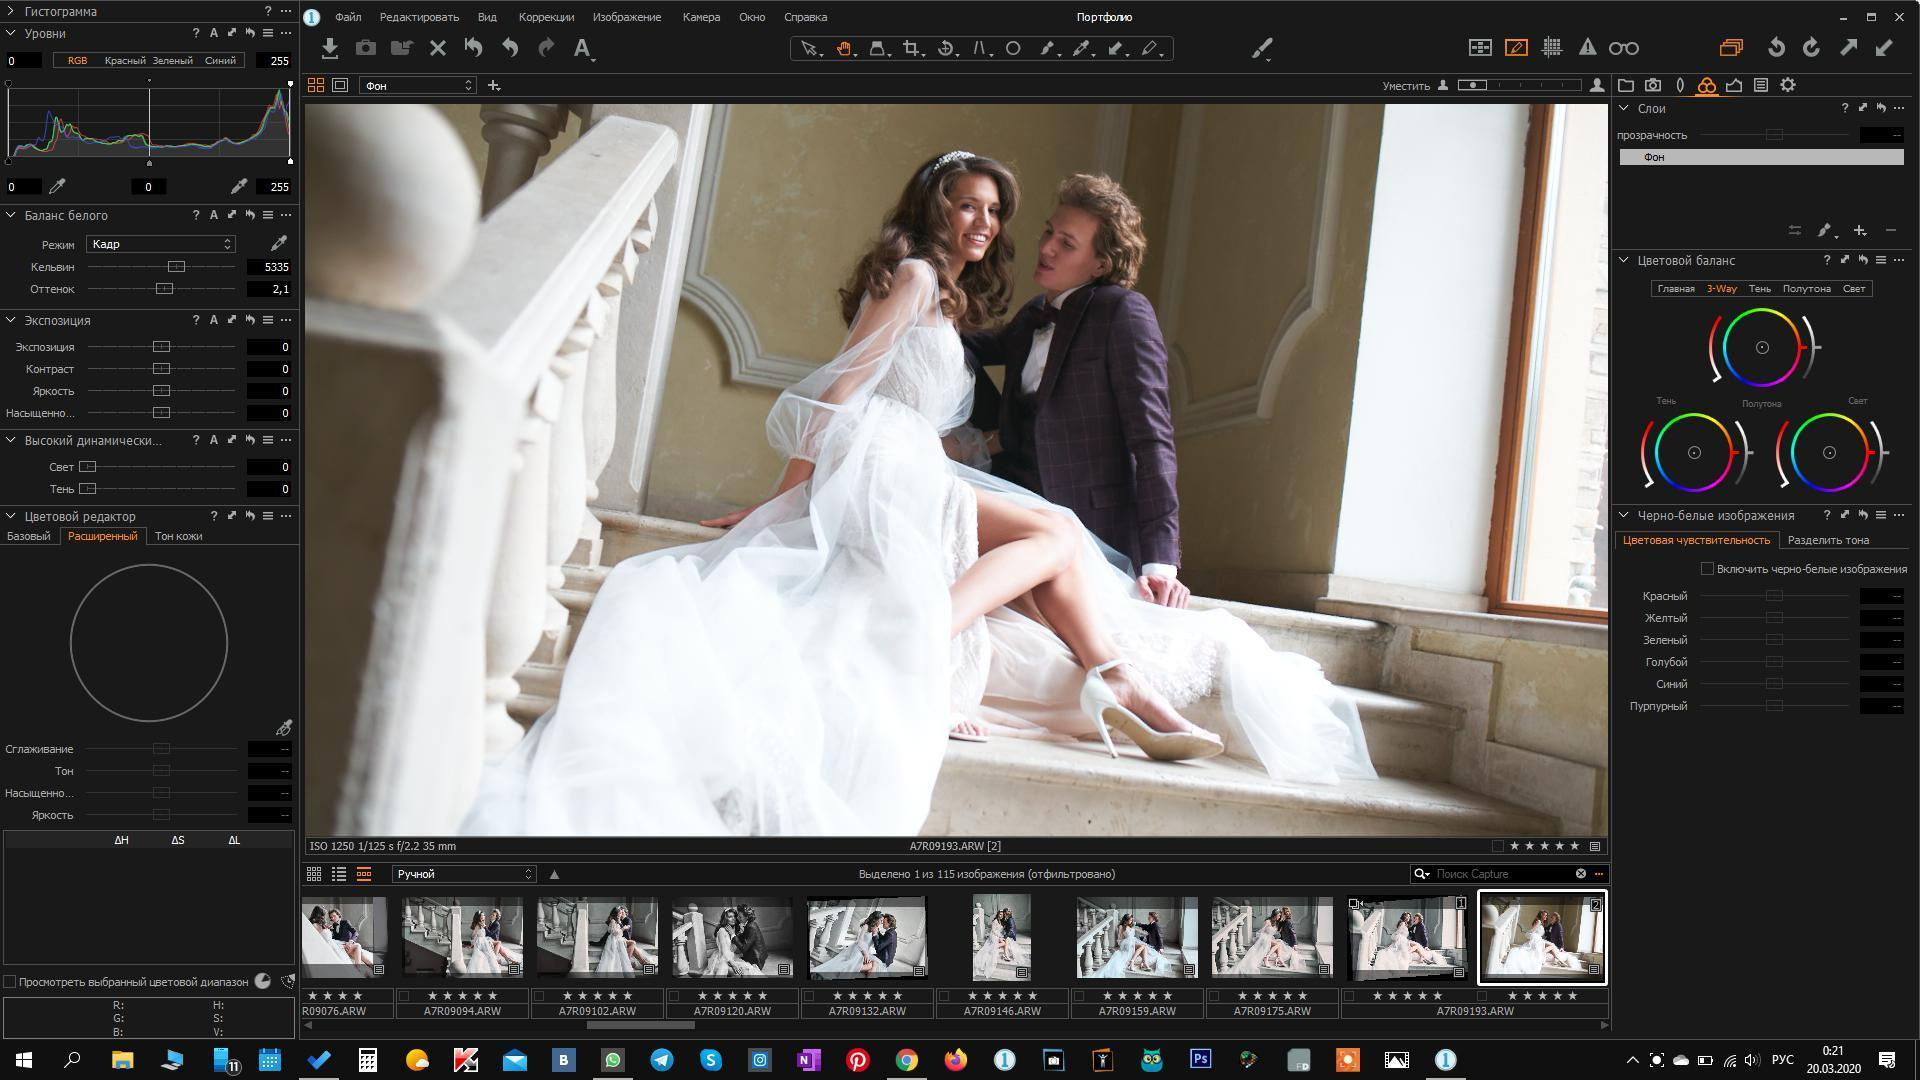Add new layer with plus icon

point(1859,230)
